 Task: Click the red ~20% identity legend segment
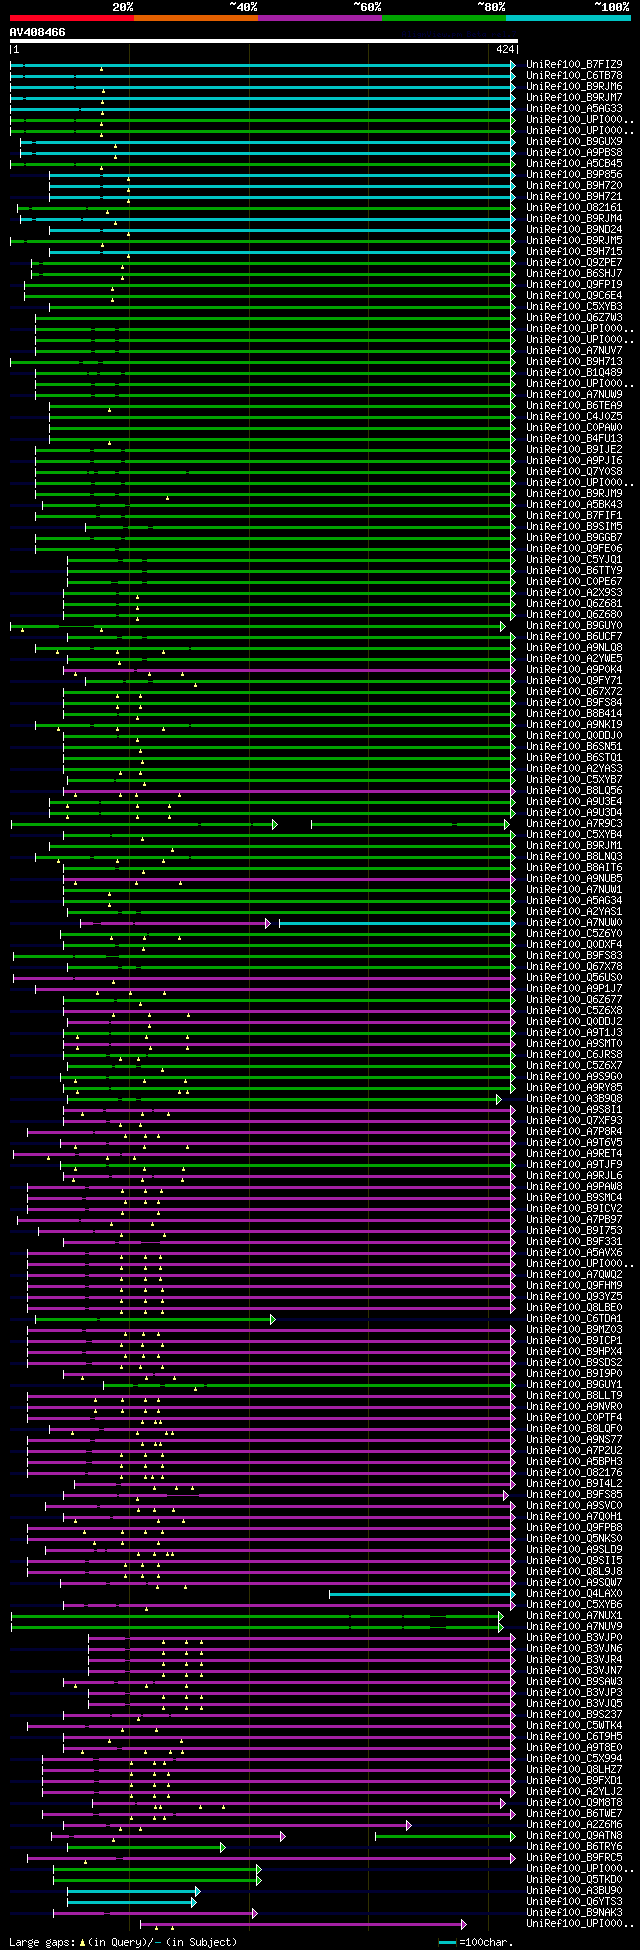pos(72,18)
